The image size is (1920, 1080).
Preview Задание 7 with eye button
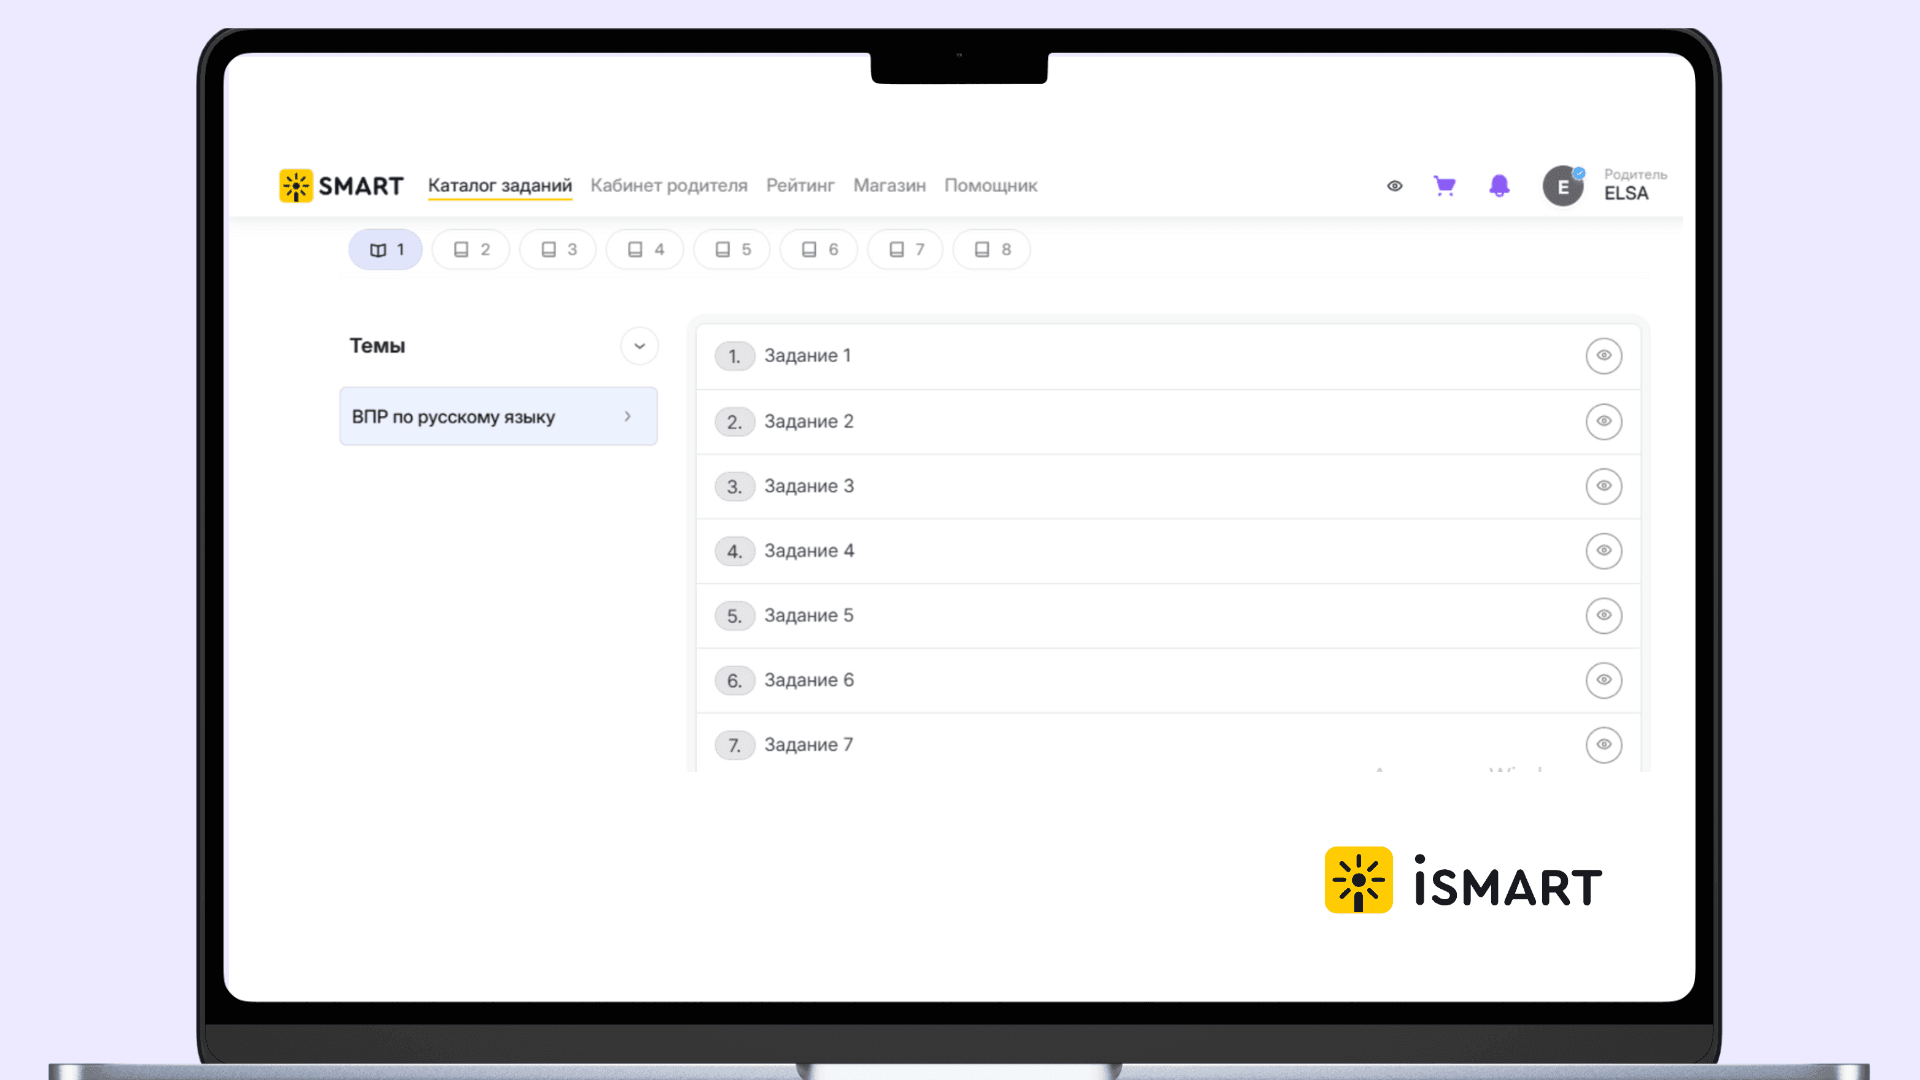[1604, 745]
